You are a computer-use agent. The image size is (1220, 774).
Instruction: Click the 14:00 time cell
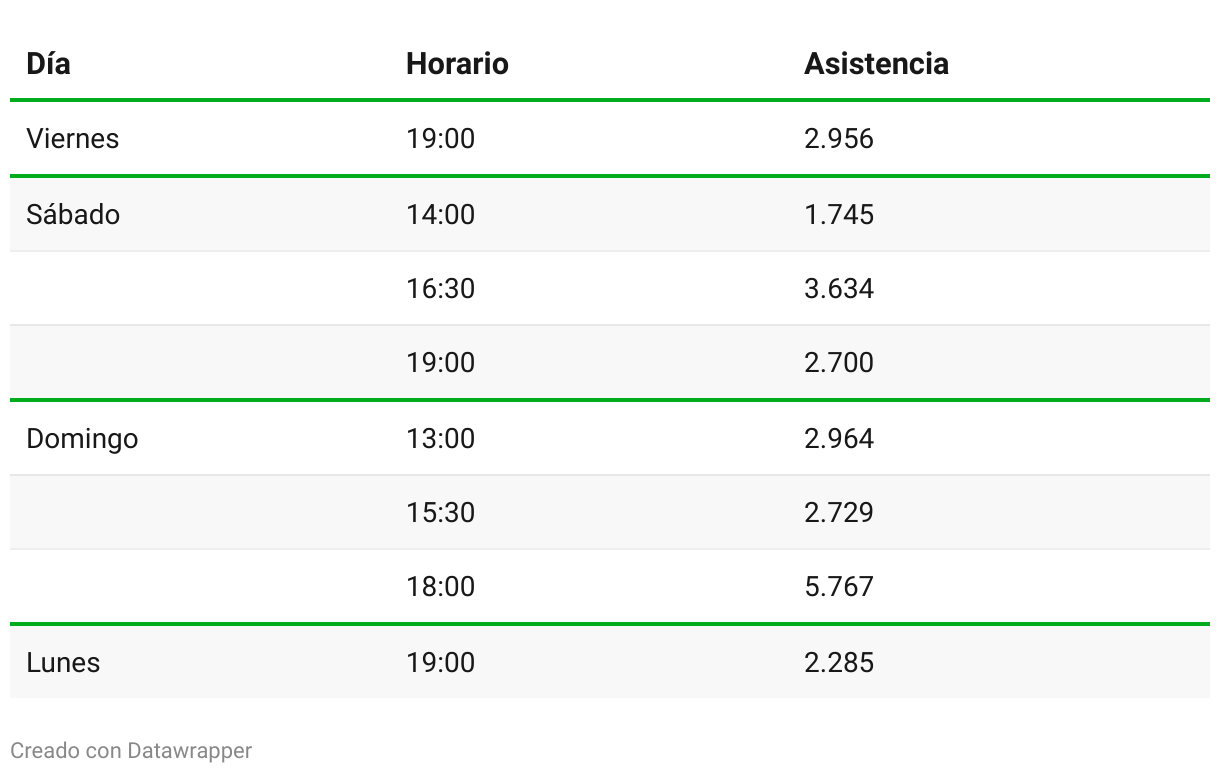pyautogui.click(x=440, y=214)
